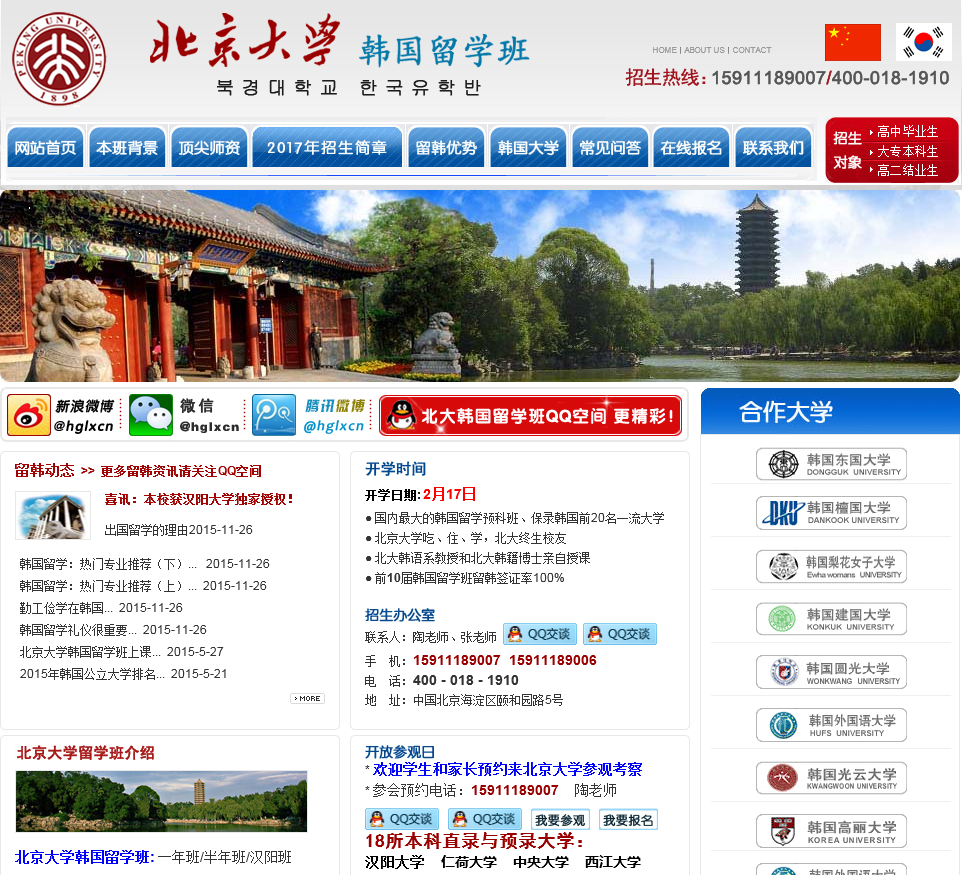Open 顶尖师资 navigation tab
The width and height of the screenshot is (962, 875).
(x=209, y=147)
